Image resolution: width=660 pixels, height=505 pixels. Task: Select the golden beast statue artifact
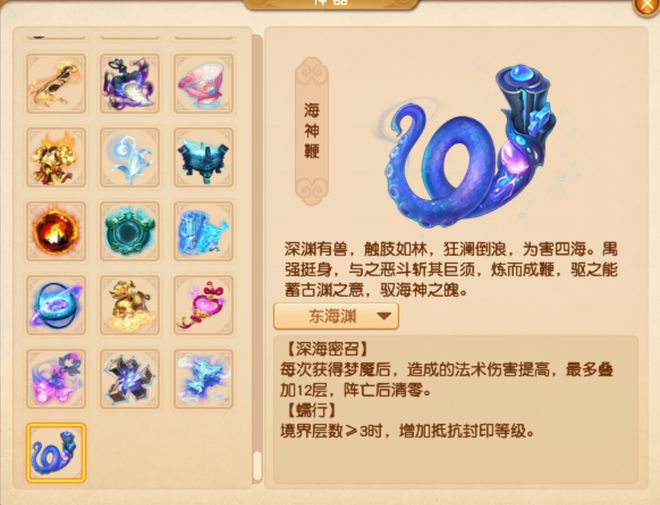(x=130, y=305)
